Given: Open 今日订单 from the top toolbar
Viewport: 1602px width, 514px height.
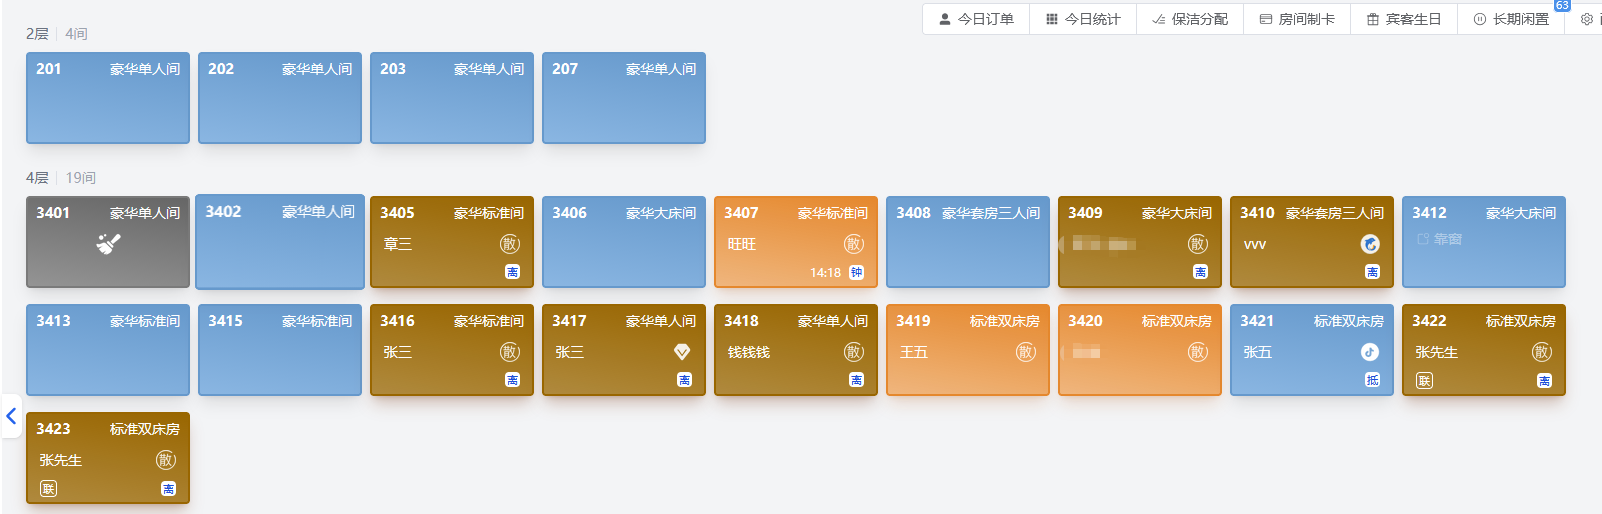Looking at the screenshot, I should 976,19.
